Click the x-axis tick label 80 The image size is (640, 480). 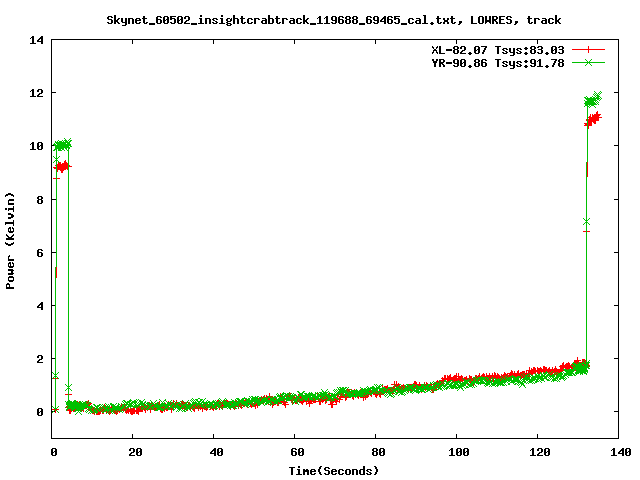[x=378, y=452]
